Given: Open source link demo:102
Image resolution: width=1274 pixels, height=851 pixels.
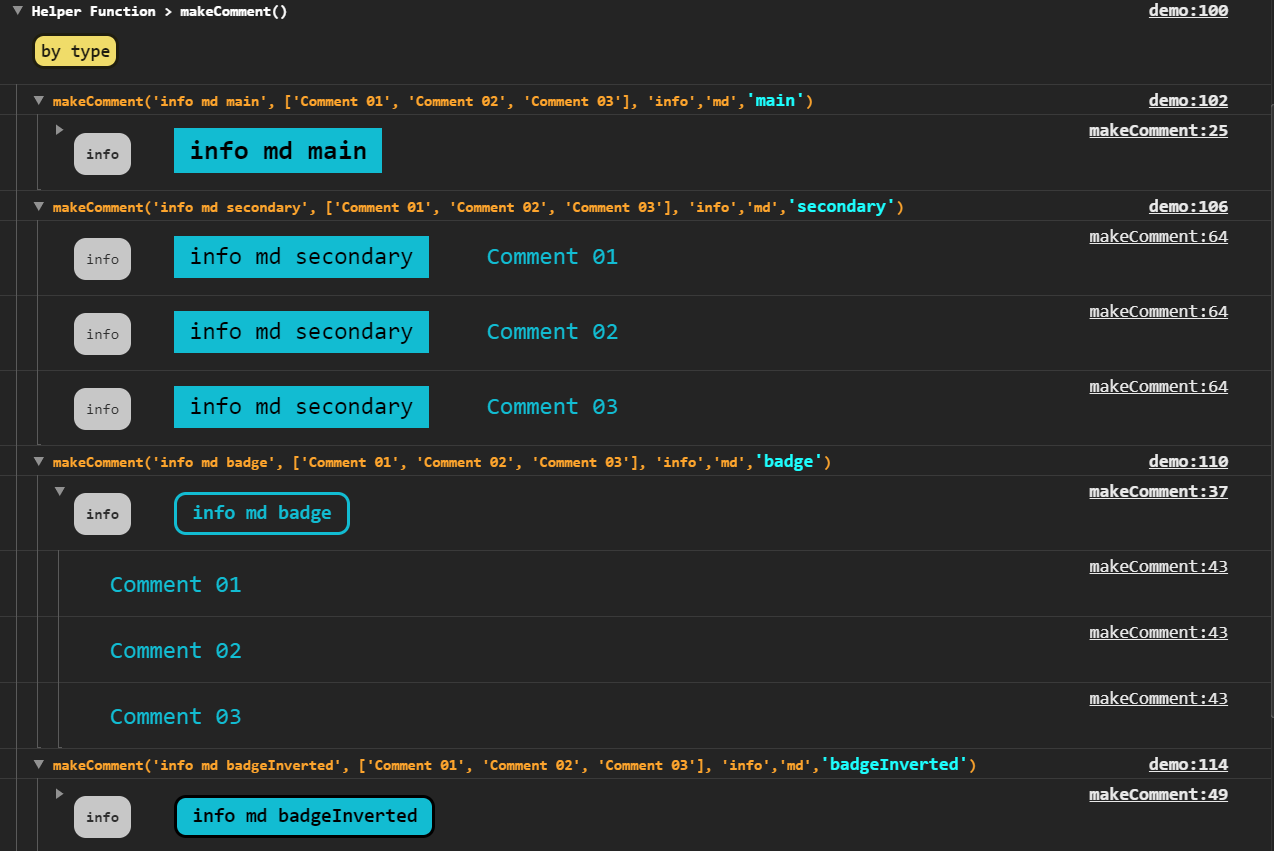Looking at the screenshot, I should coord(1188,100).
